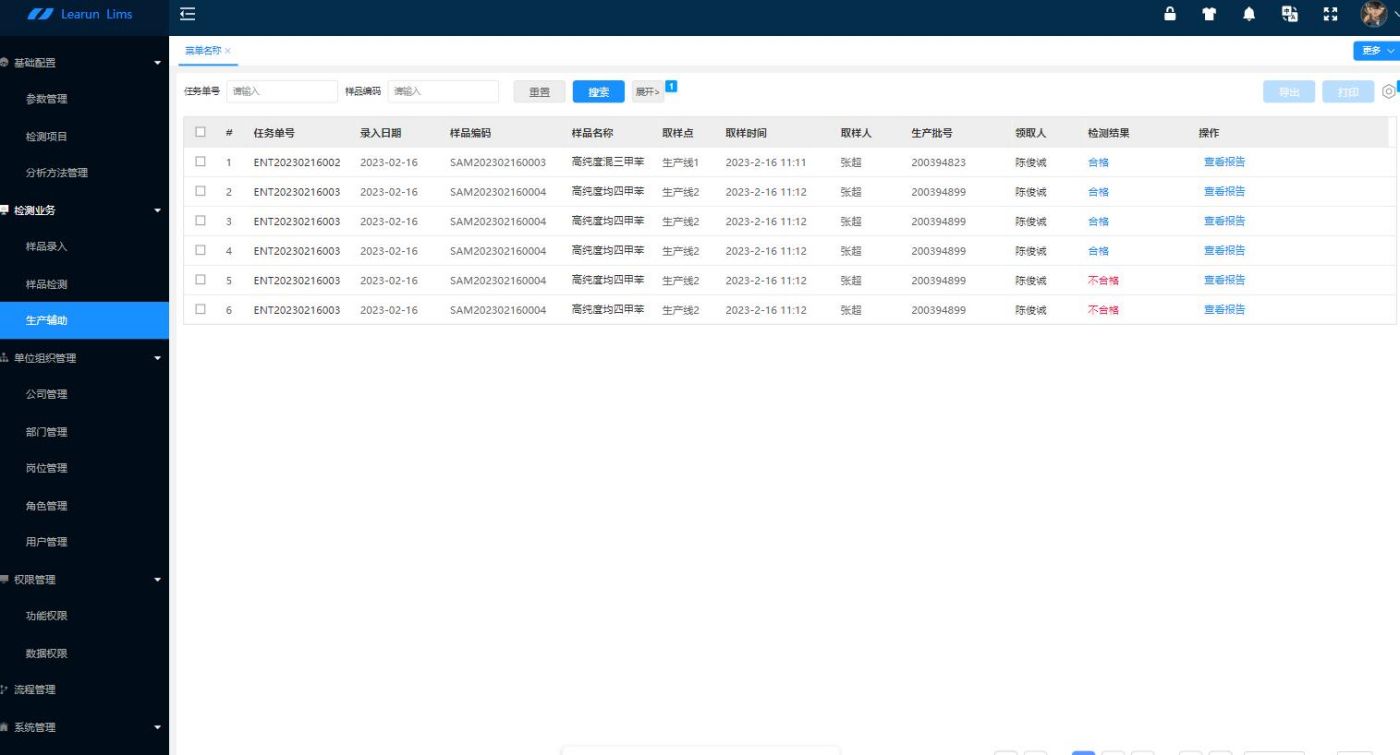Click the Learun Lims logo
The height and width of the screenshot is (755, 1400).
pyautogui.click(x=80, y=14)
